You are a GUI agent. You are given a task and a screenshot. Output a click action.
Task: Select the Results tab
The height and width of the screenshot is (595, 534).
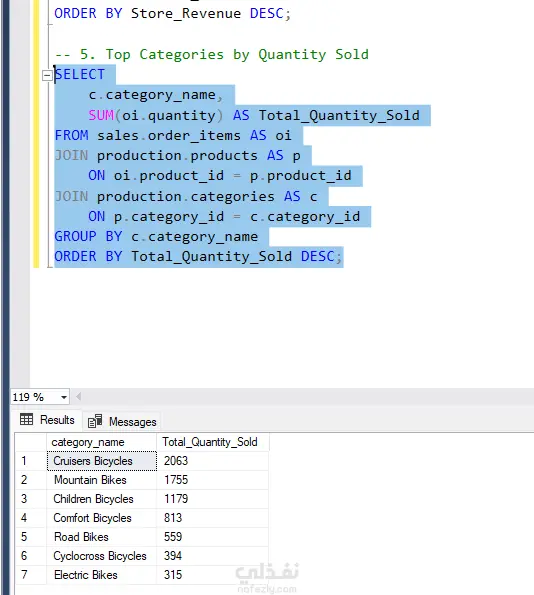pyautogui.click(x=47, y=420)
